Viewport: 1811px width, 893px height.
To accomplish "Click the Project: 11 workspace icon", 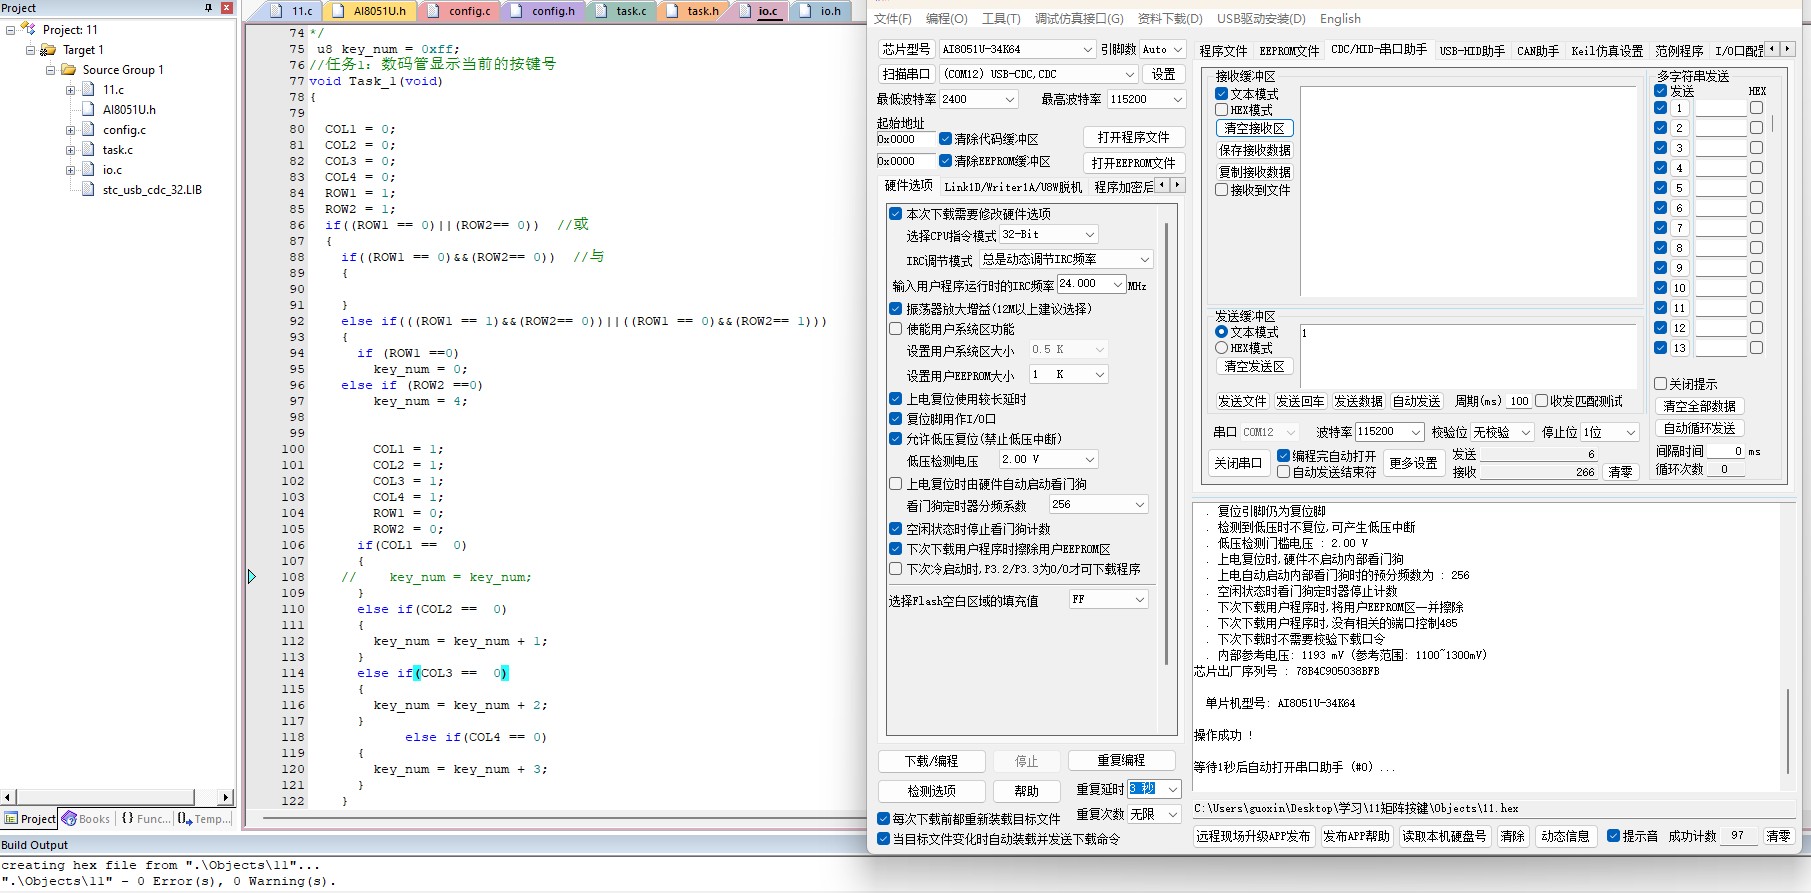I will tap(28, 30).
